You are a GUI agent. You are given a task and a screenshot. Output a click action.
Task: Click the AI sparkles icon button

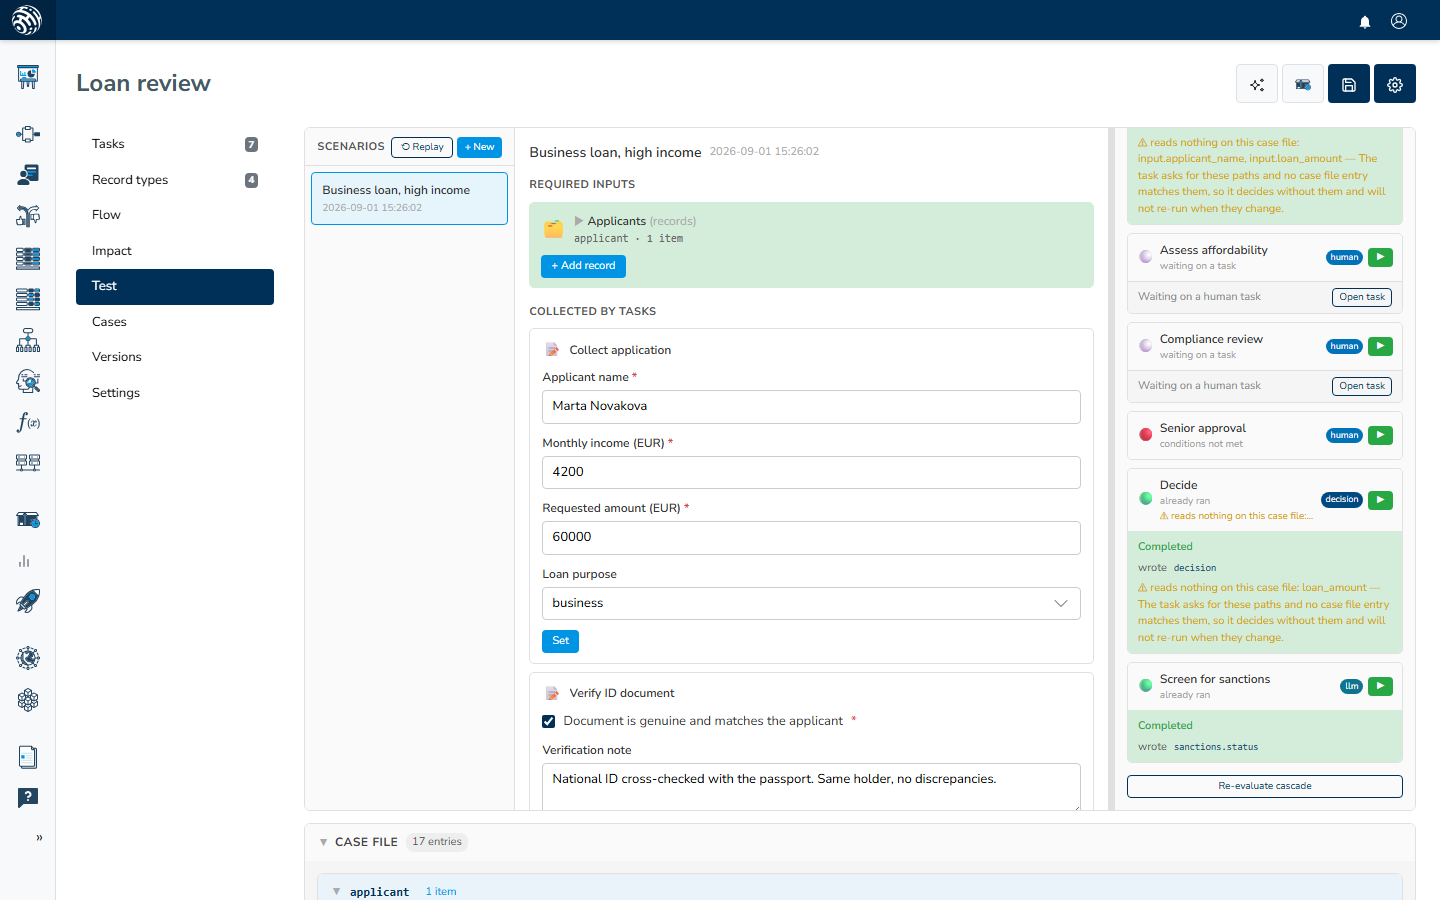(1257, 84)
